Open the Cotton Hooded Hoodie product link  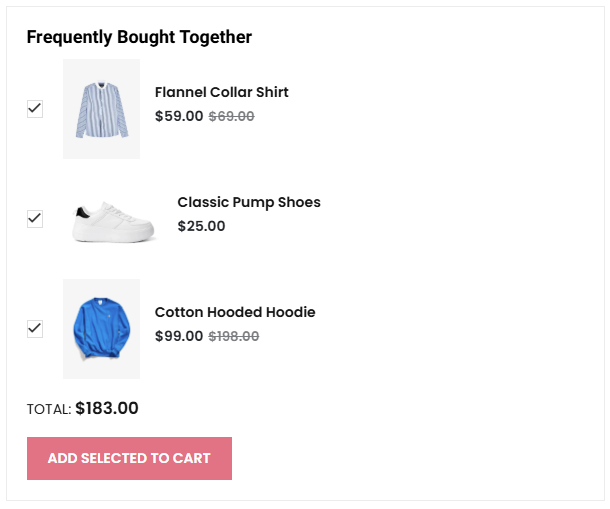point(235,312)
